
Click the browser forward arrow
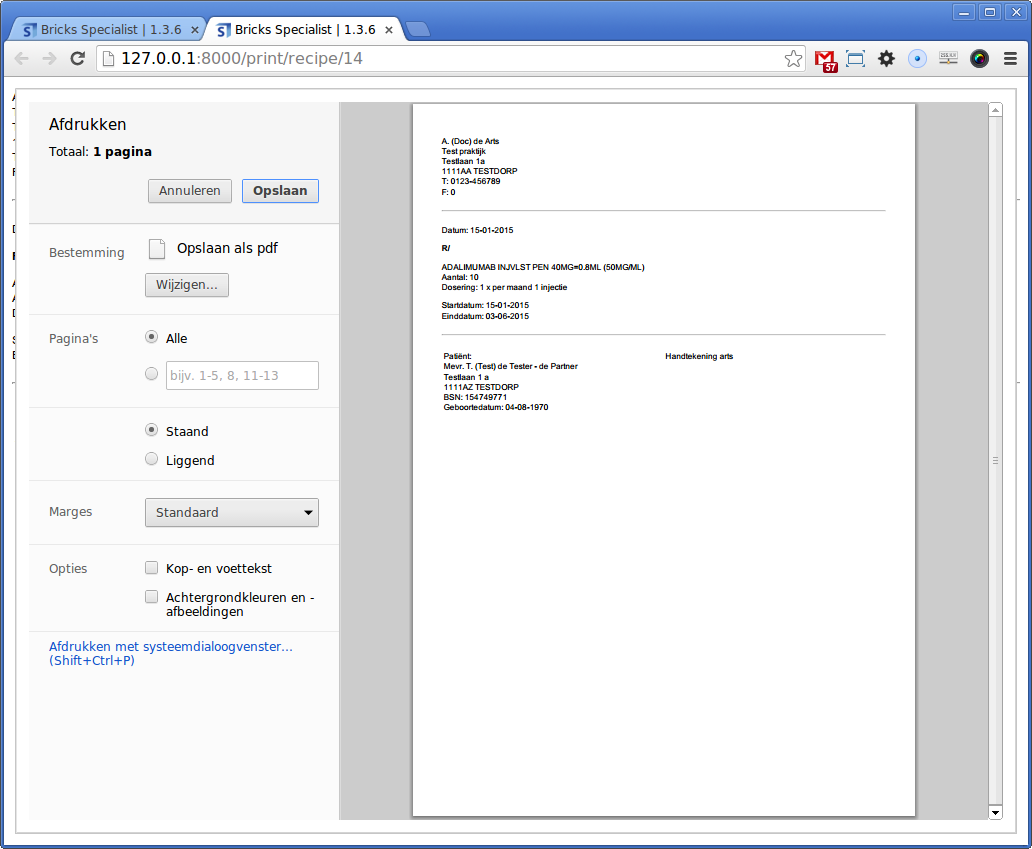coord(49,59)
